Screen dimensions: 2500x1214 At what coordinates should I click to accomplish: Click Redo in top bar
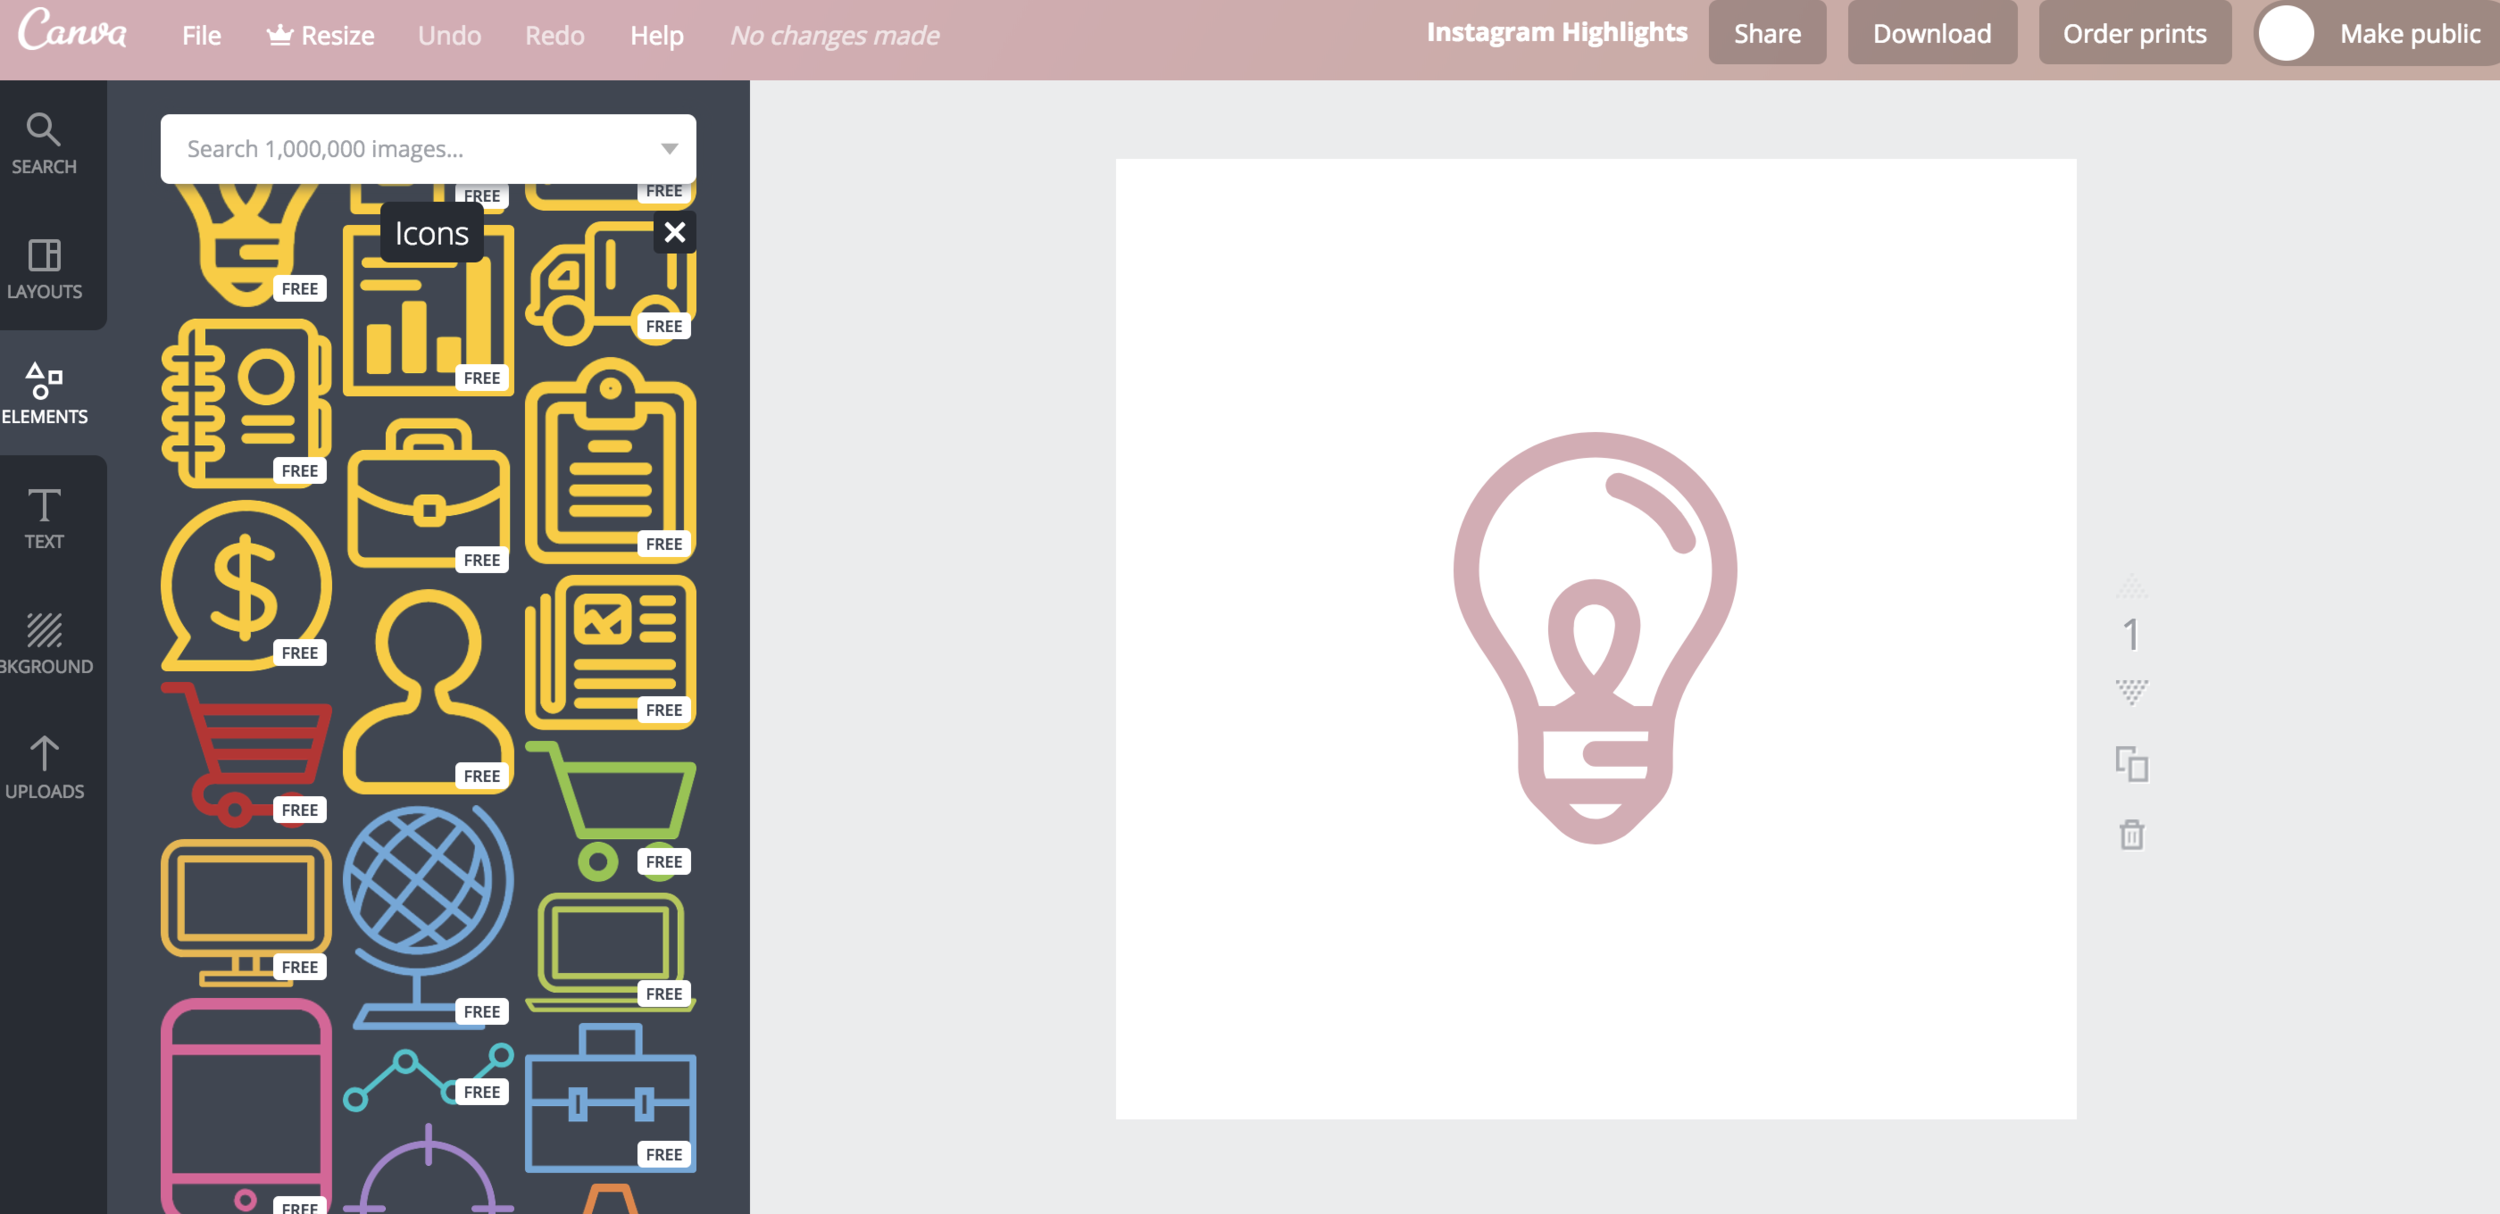pyautogui.click(x=555, y=35)
